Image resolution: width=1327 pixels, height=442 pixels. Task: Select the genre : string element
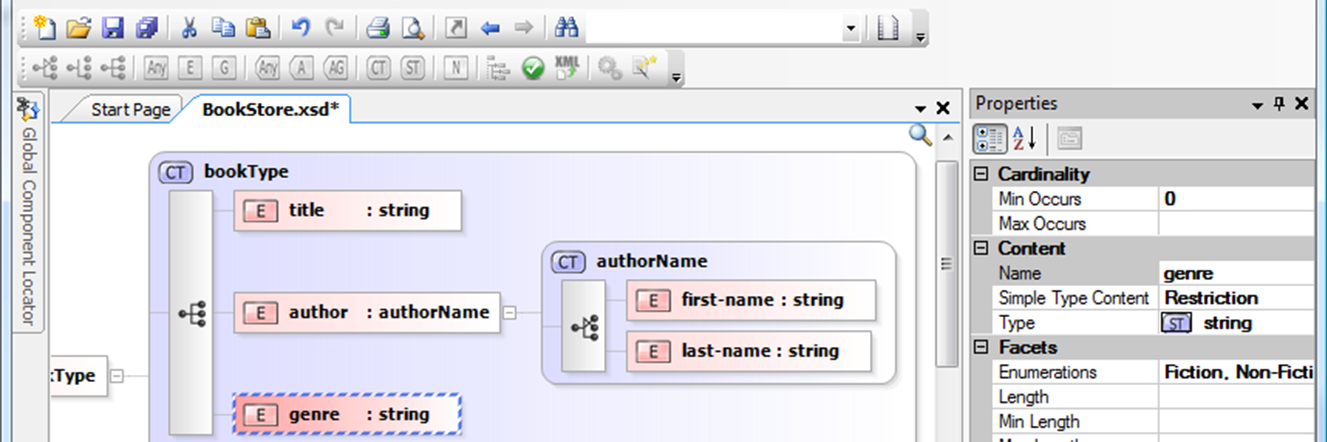tap(347, 414)
